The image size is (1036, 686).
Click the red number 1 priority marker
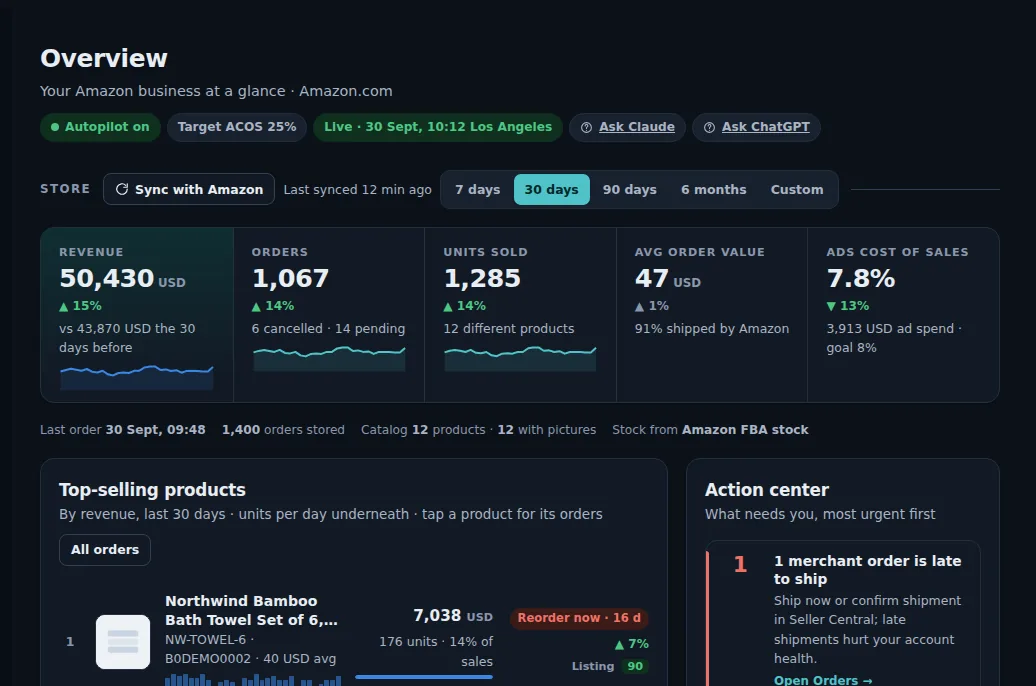(x=740, y=564)
